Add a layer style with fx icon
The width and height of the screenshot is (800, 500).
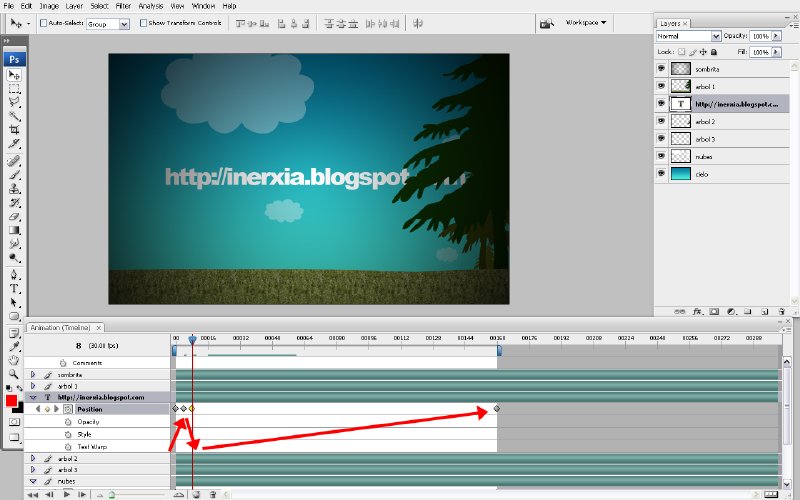pyautogui.click(x=697, y=311)
